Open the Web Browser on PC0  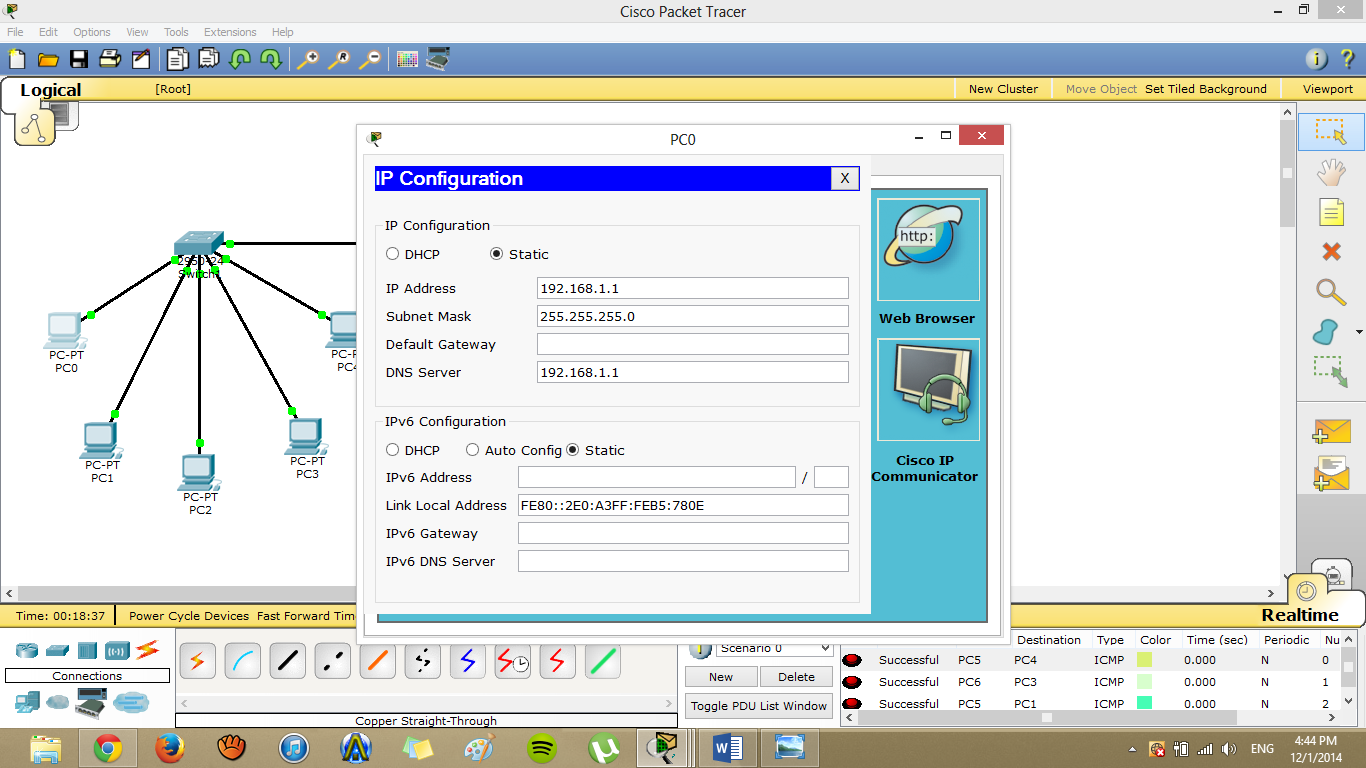pos(926,248)
